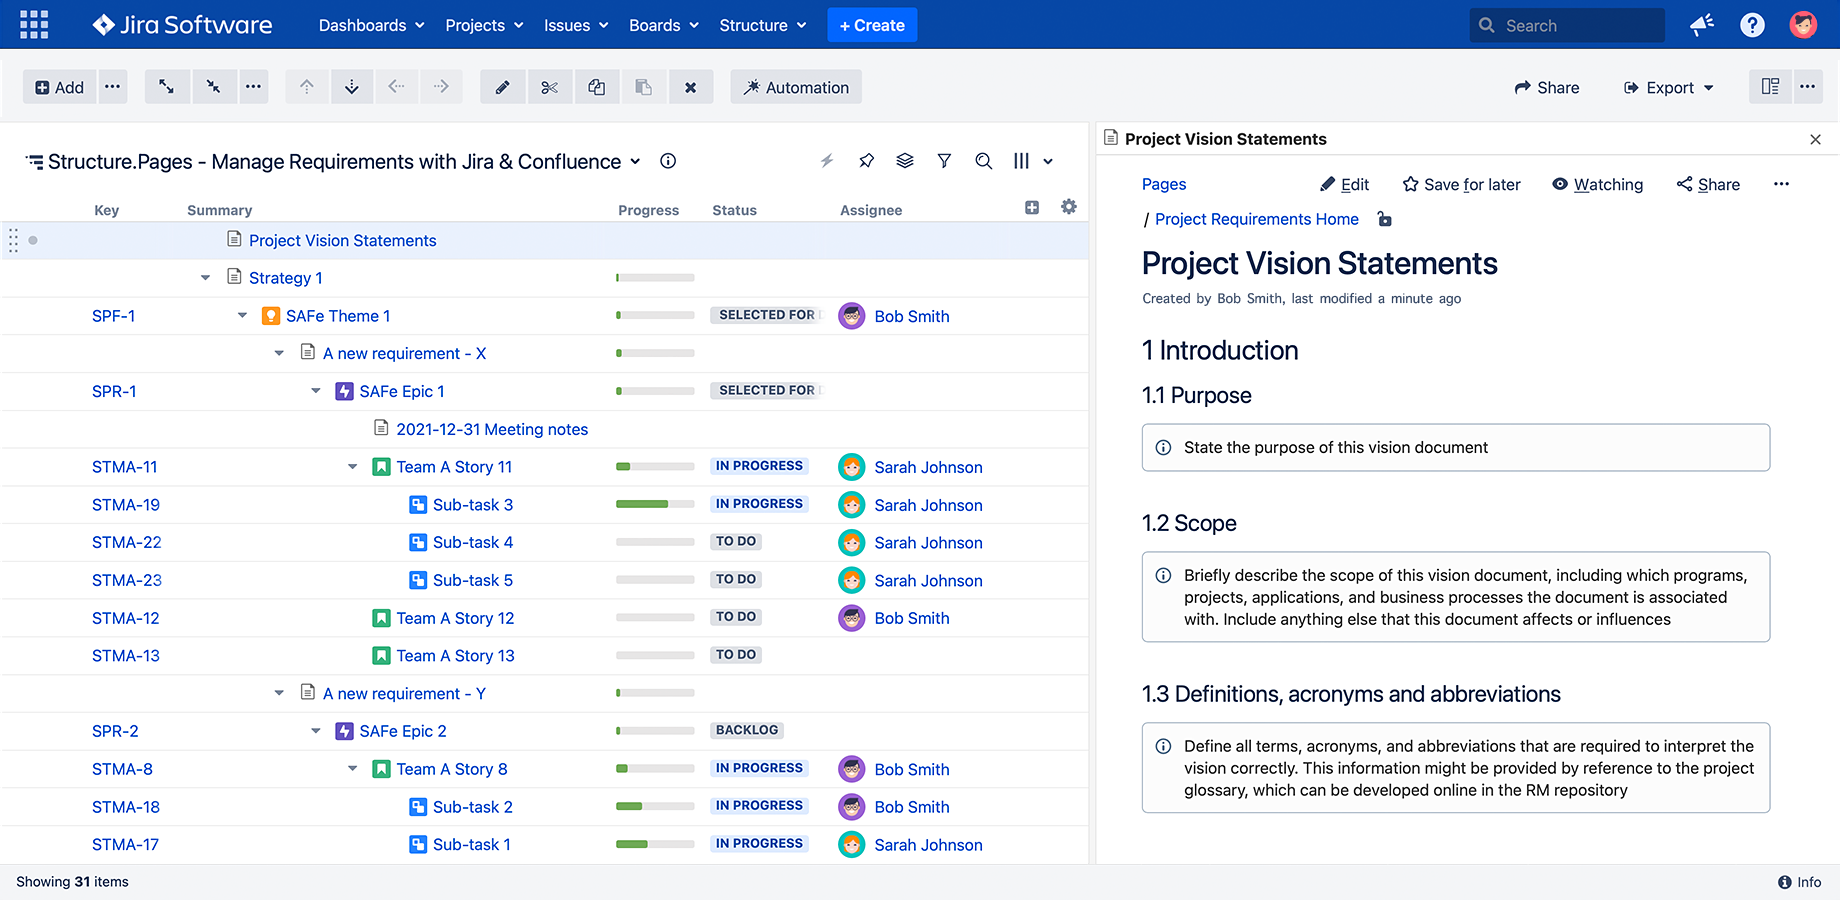
Task: Click the copy icon in toolbar
Action: [x=597, y=87]
